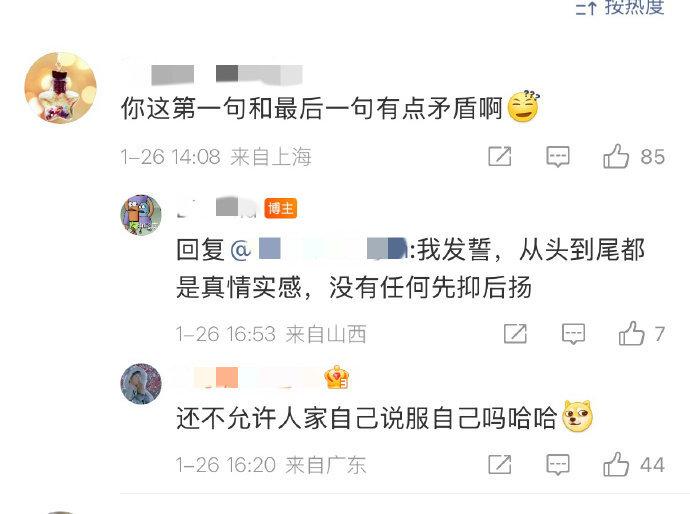Open the star-bottle avatar profile
This screenshot has width=690, height=514.
[x=60, y=88]
